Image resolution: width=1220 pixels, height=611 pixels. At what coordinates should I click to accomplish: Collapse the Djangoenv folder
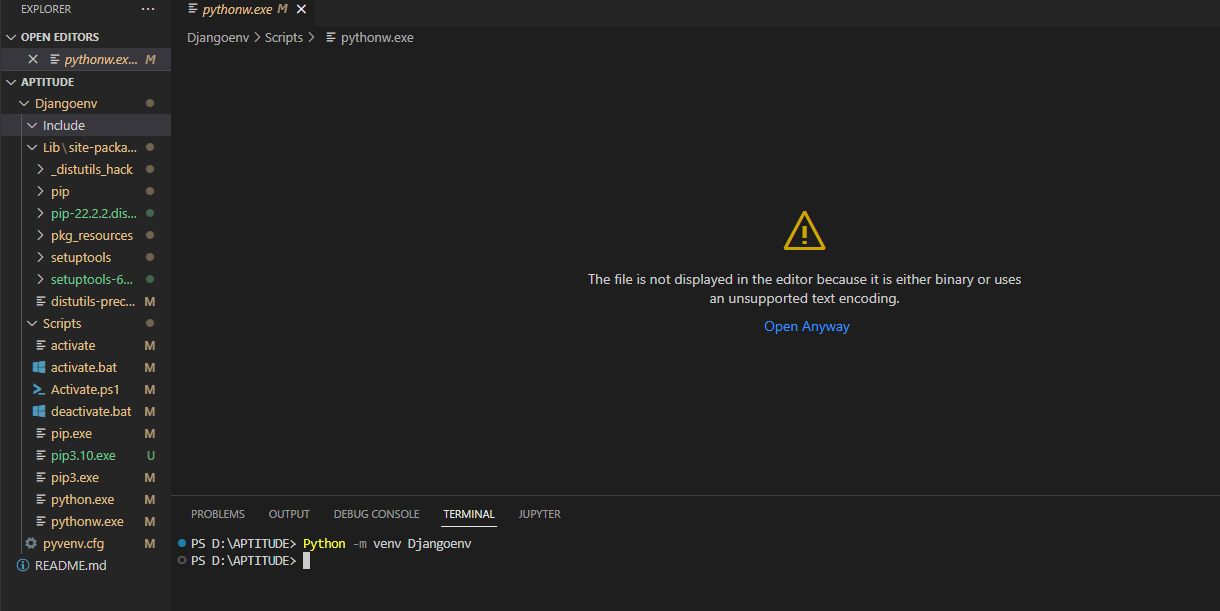point(24,103)
